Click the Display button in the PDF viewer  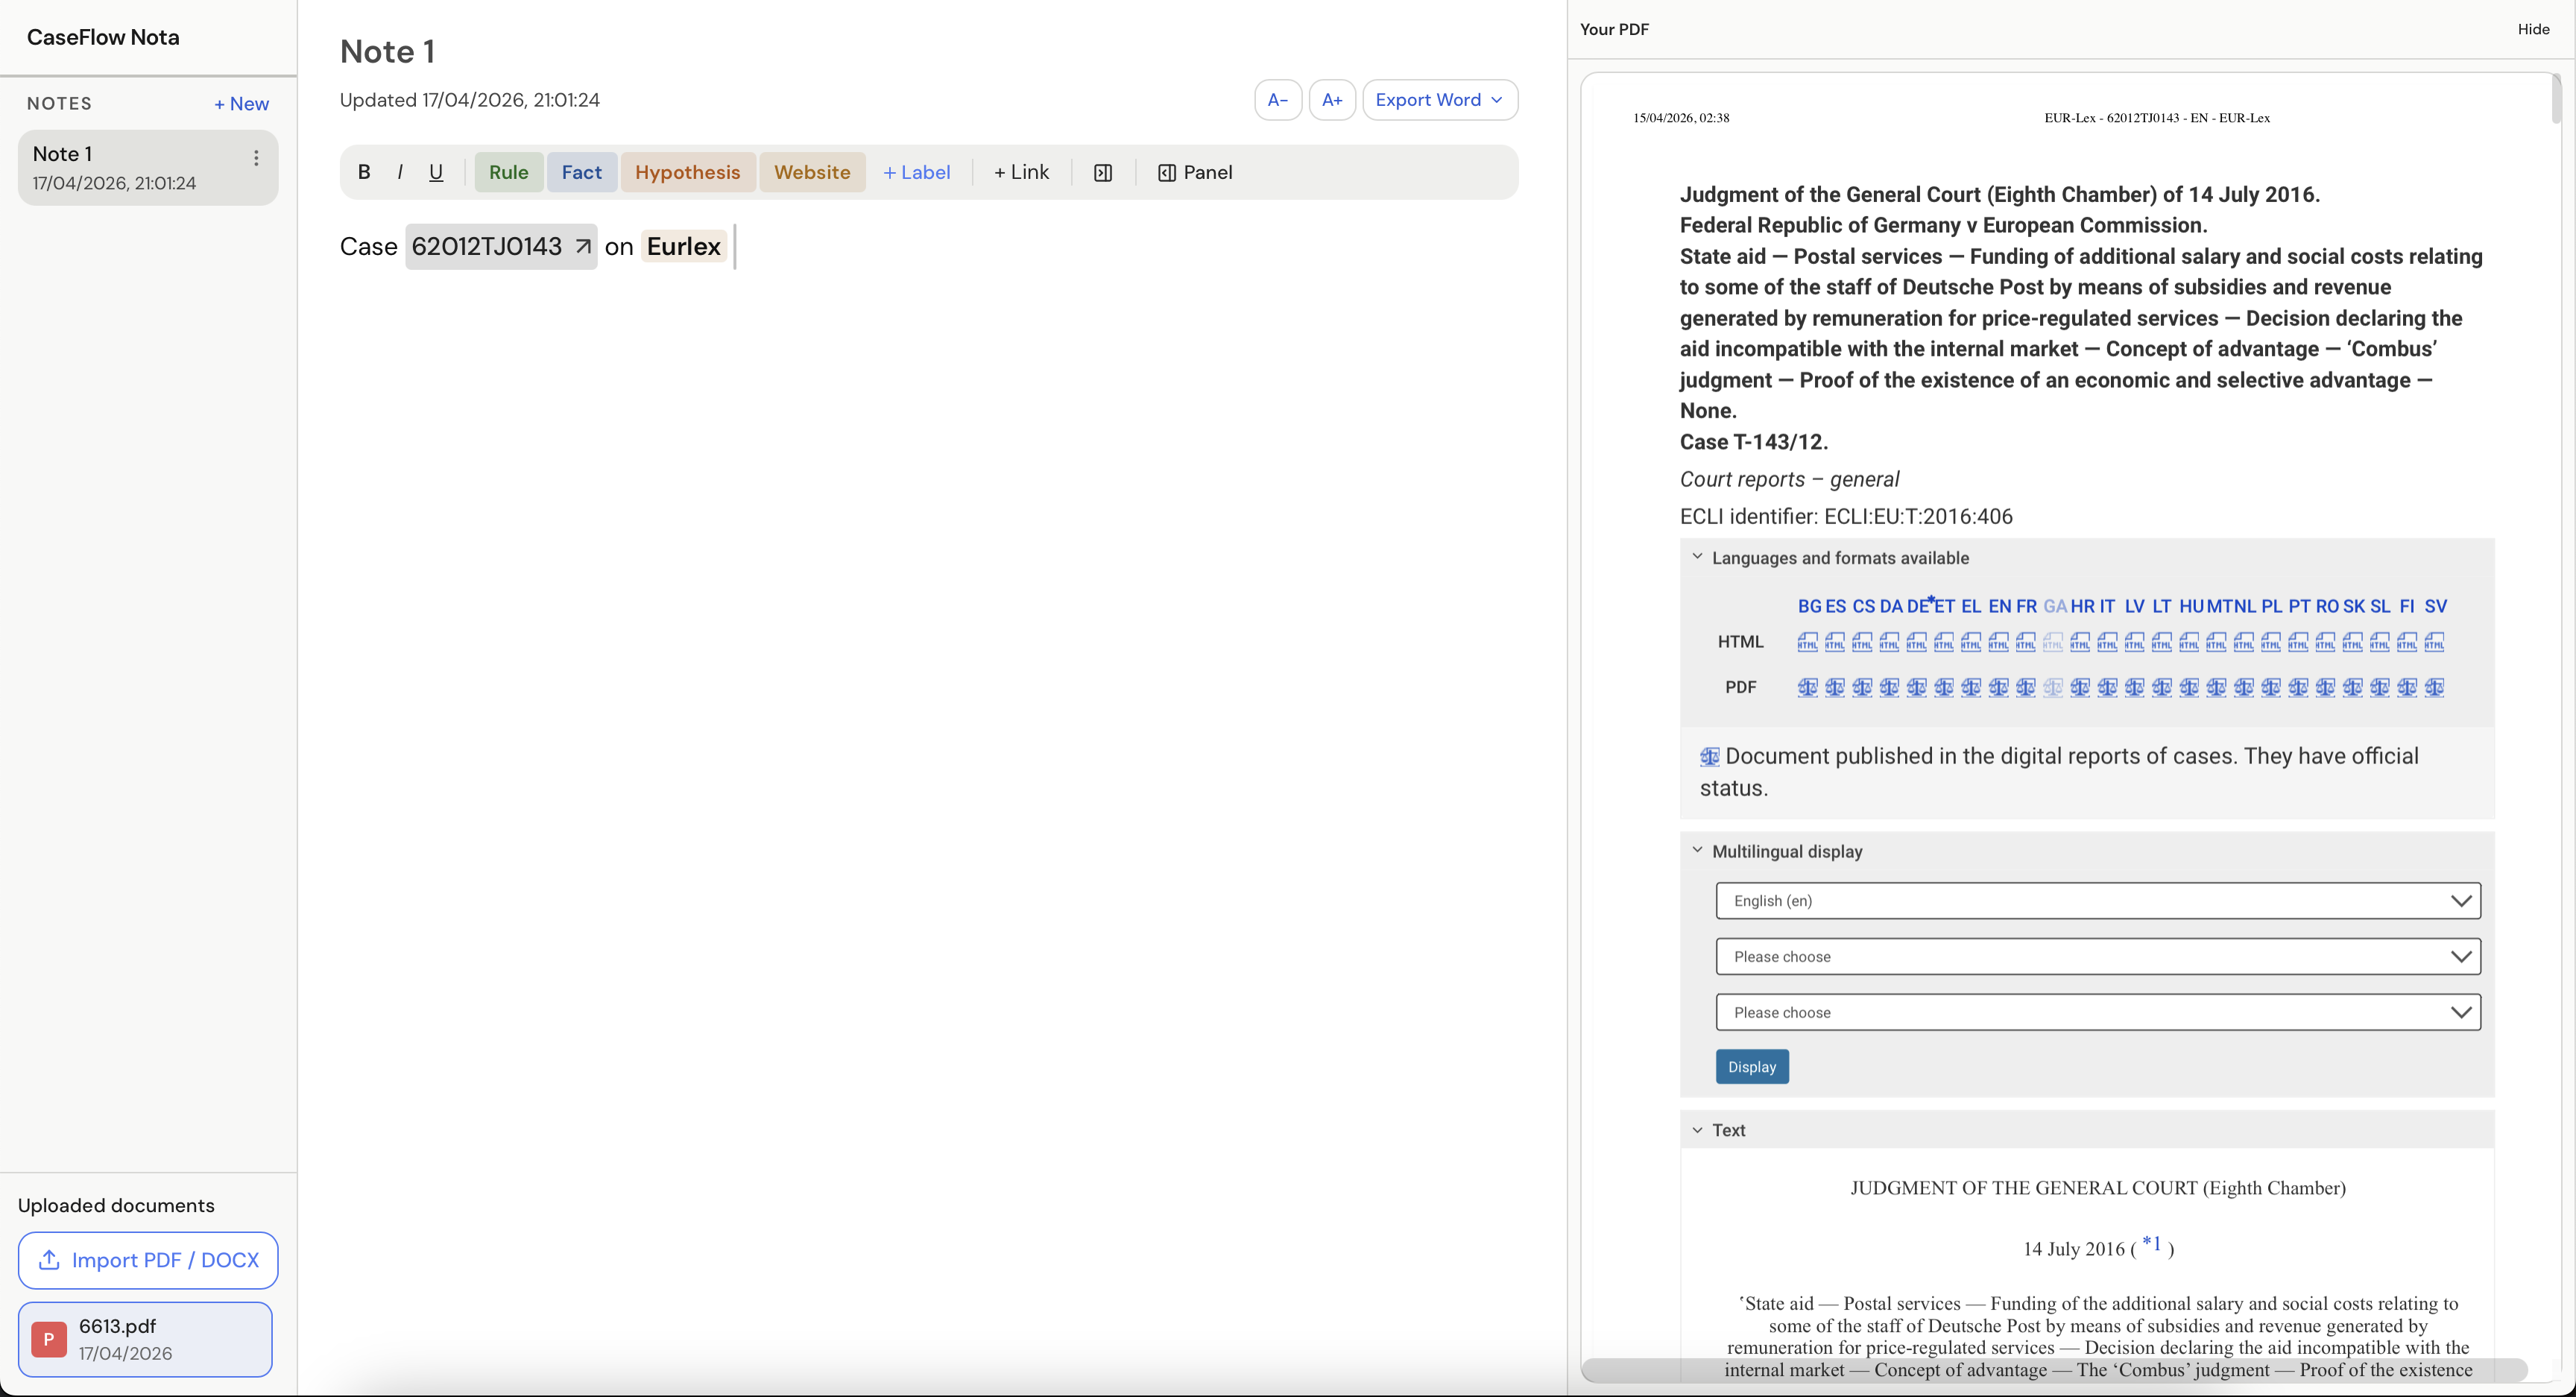1752,1066
